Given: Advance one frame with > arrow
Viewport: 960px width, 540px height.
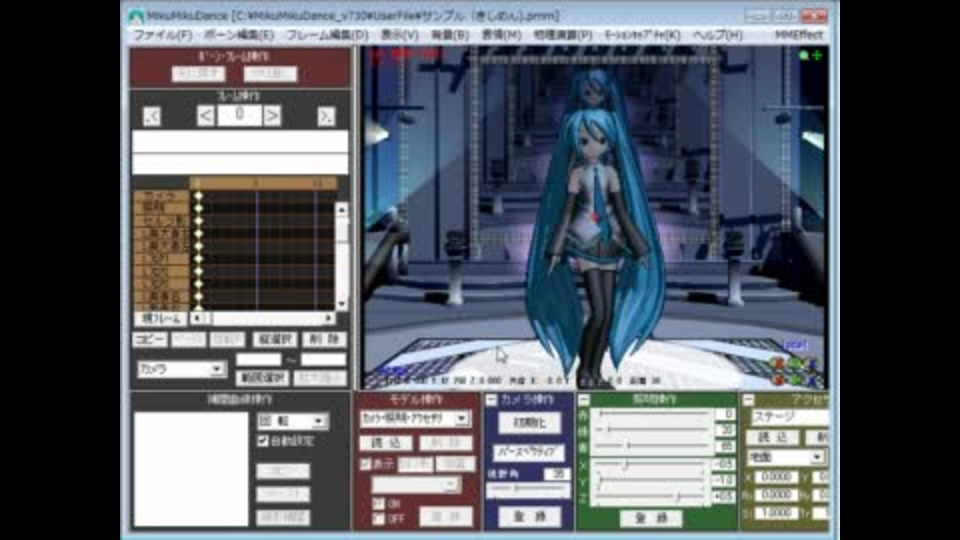Looking at the screenshot, I should (272, 116).
